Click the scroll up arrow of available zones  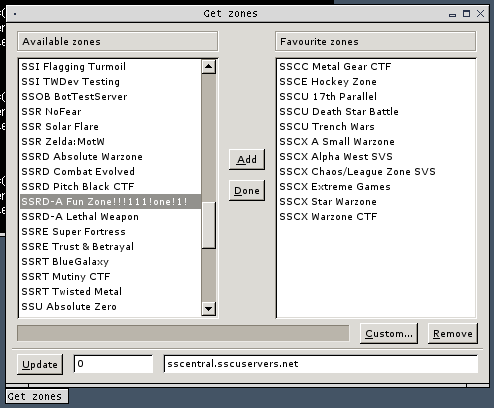click(209, 66)
